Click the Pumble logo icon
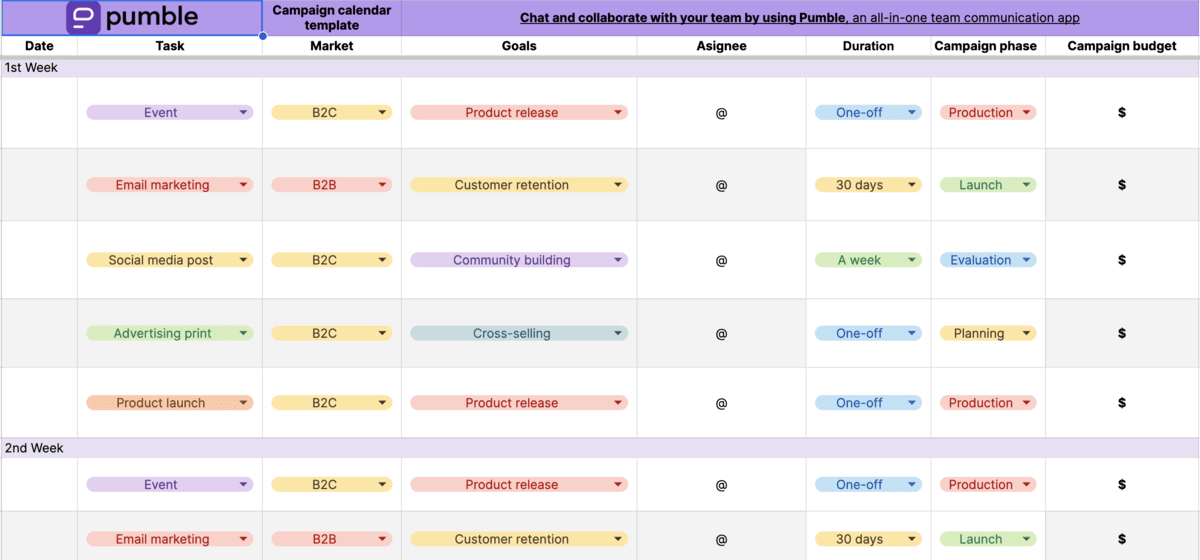This screenshot has width=1200, height=560. (x=83, y=17)
